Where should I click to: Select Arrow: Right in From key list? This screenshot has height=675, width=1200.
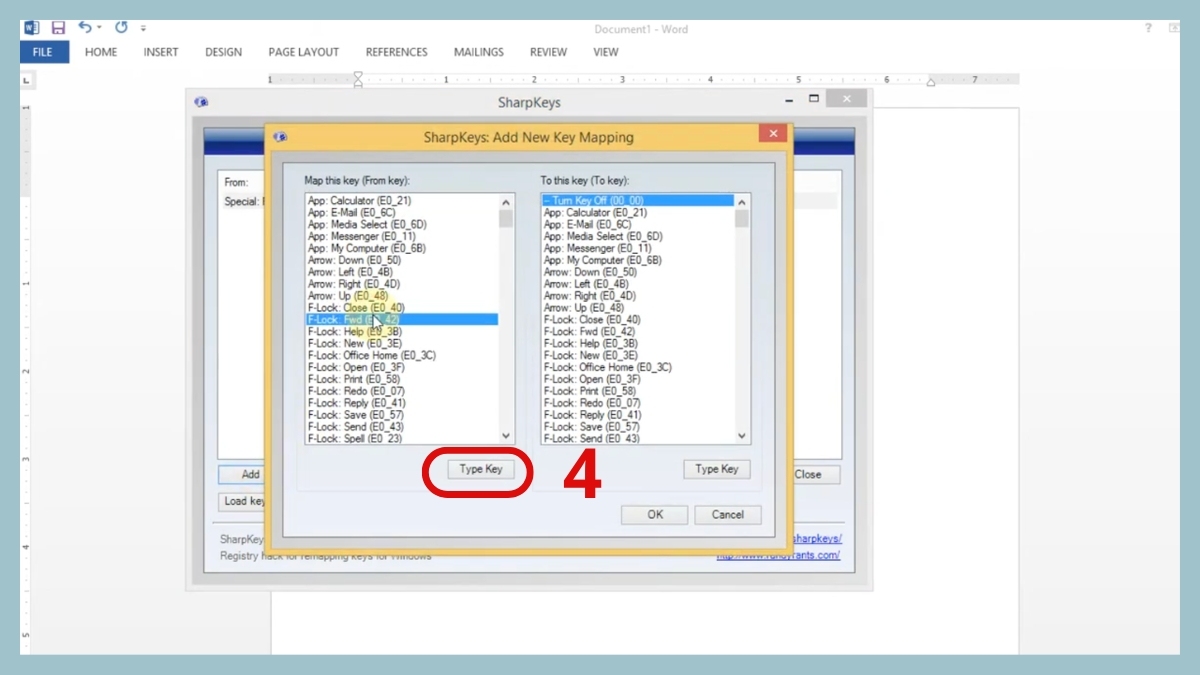click(x=402, y=284)
